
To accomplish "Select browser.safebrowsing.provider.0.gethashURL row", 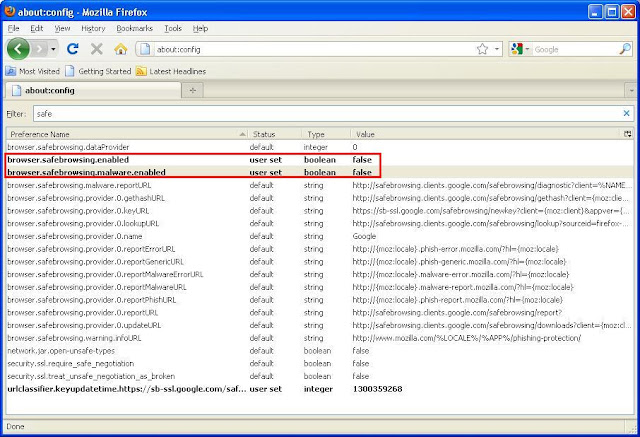I will 320,198.
